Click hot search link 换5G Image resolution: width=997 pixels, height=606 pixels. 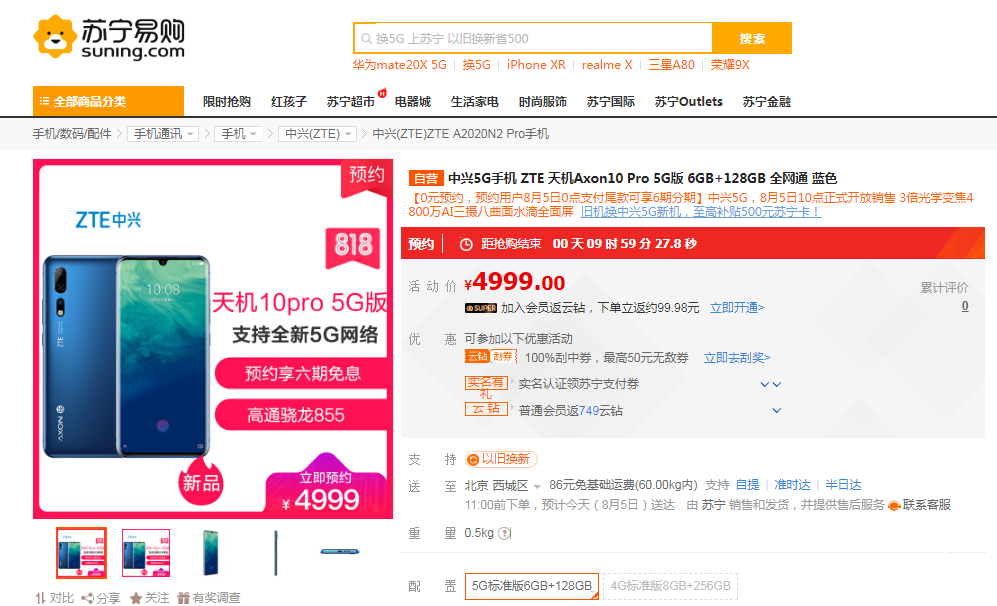coord(476,65)
